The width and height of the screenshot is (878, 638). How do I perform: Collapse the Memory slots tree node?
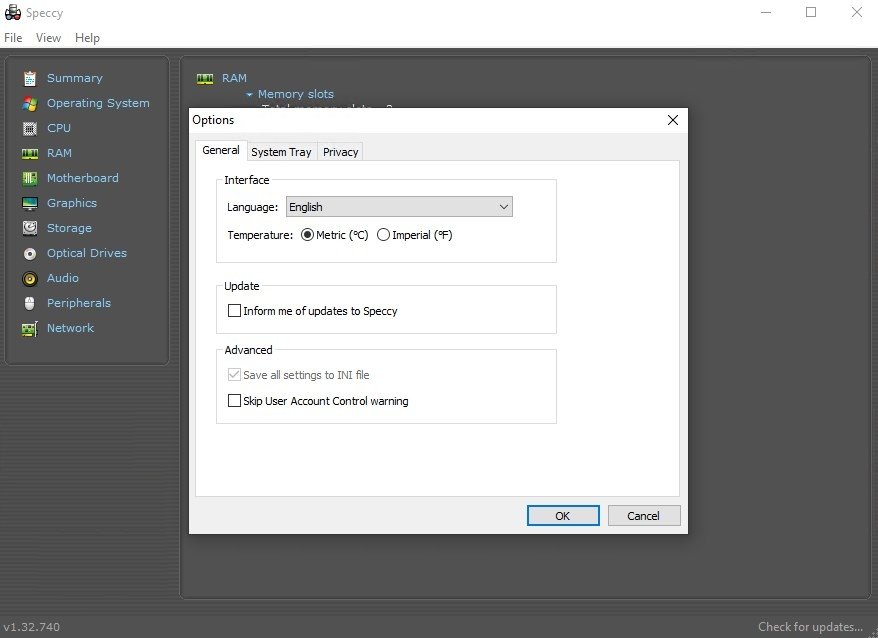(249, 95)
